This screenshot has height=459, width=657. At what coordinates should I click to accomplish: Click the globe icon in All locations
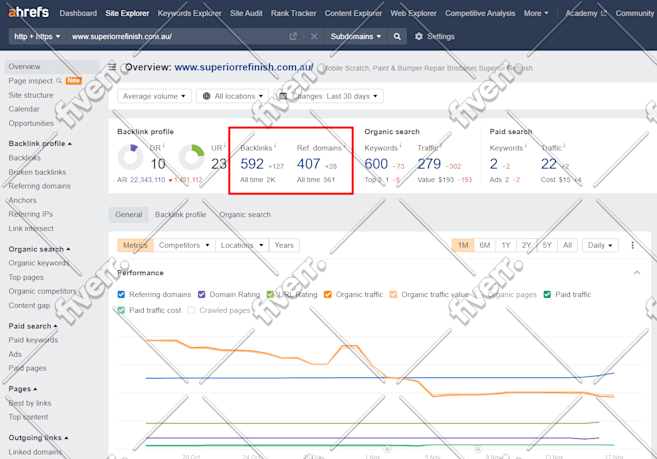coord(206,96)
